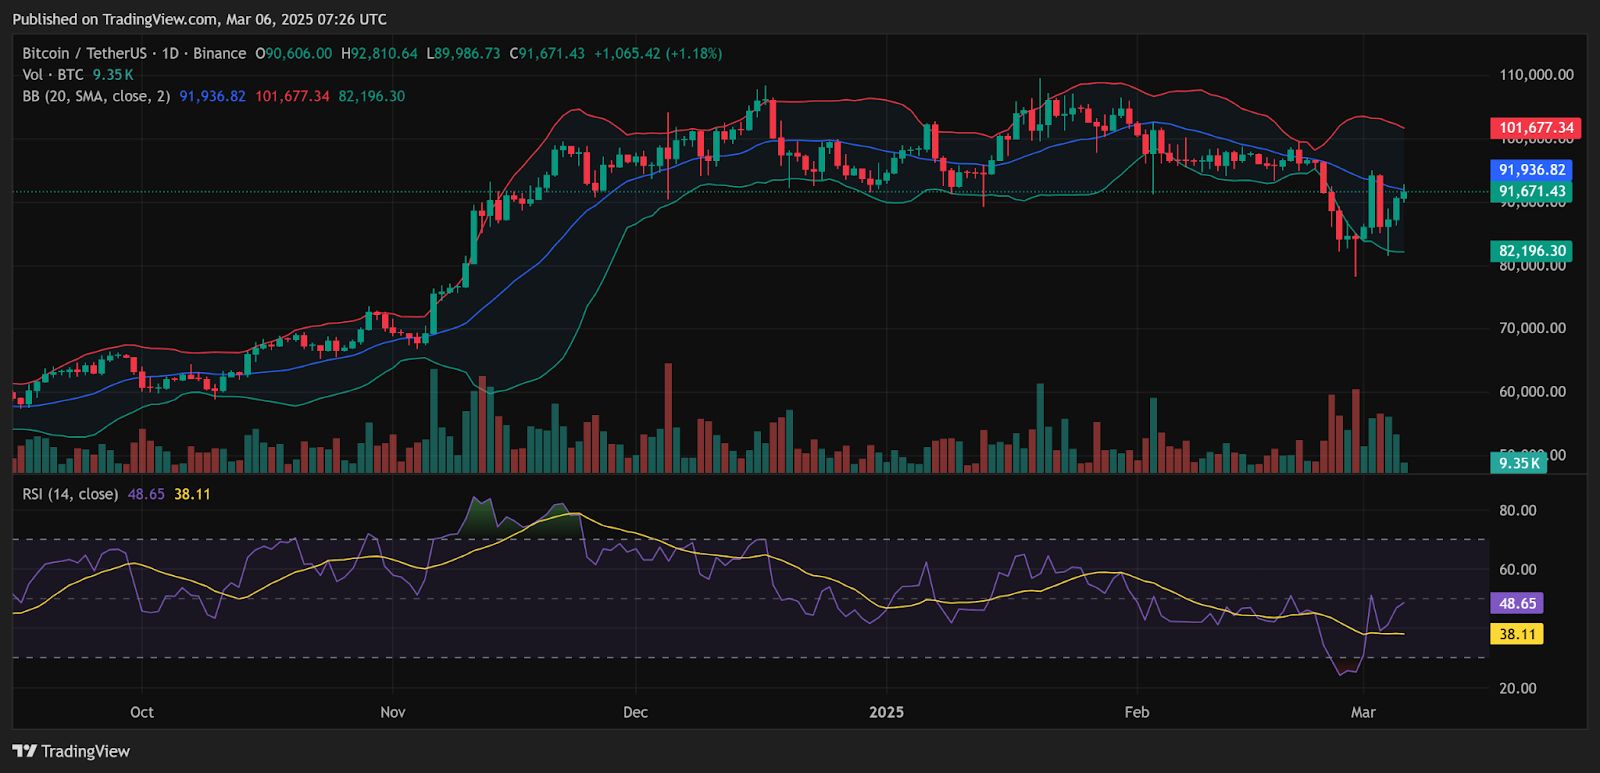Click the green 91,671.43 last price tag

tap(1530, 191)
